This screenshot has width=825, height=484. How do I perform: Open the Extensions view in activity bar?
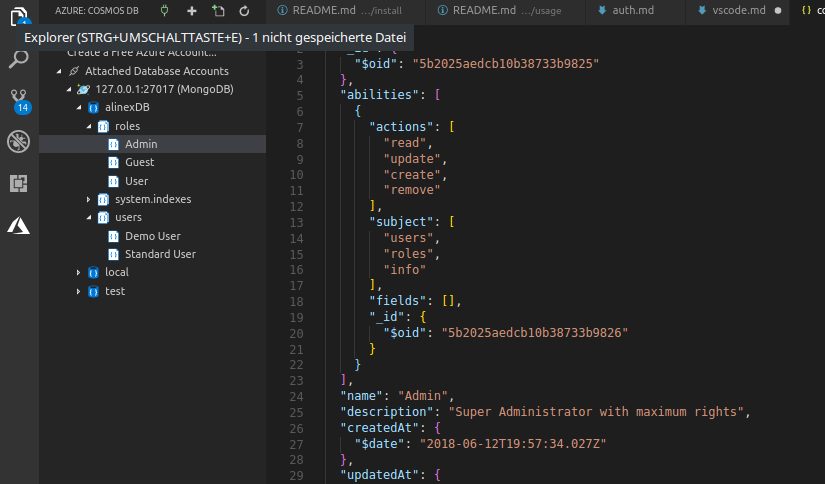click(18, 183)
